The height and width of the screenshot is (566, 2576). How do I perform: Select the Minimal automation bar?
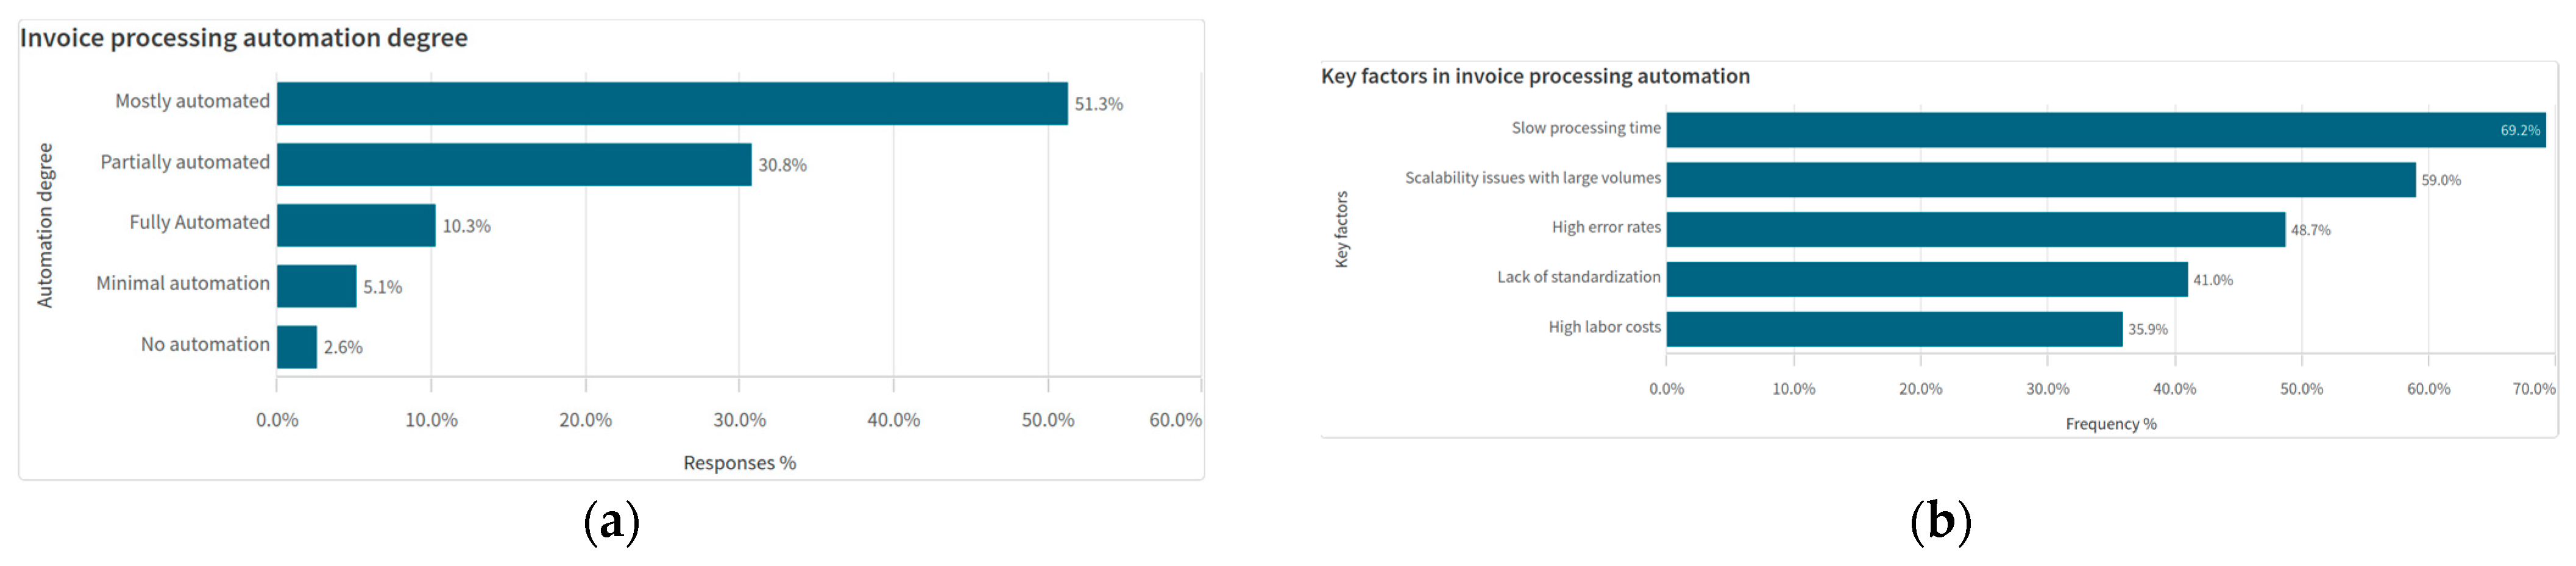click(316, 286)
